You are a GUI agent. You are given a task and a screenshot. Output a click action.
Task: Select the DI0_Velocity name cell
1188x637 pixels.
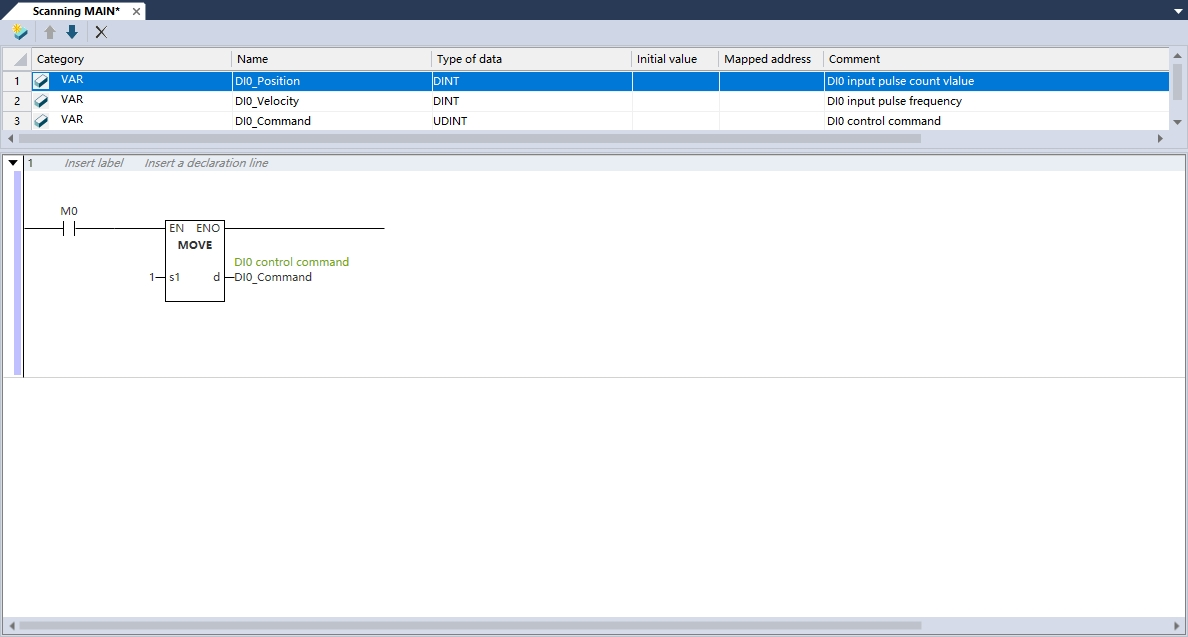click(332, 101)
